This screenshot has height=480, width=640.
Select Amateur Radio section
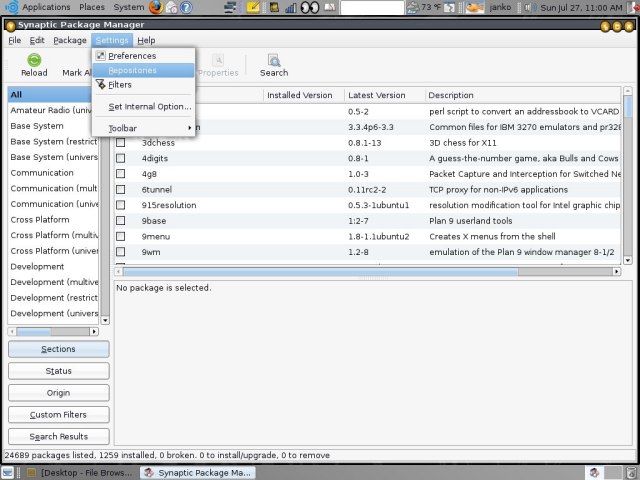pos(53,110)
